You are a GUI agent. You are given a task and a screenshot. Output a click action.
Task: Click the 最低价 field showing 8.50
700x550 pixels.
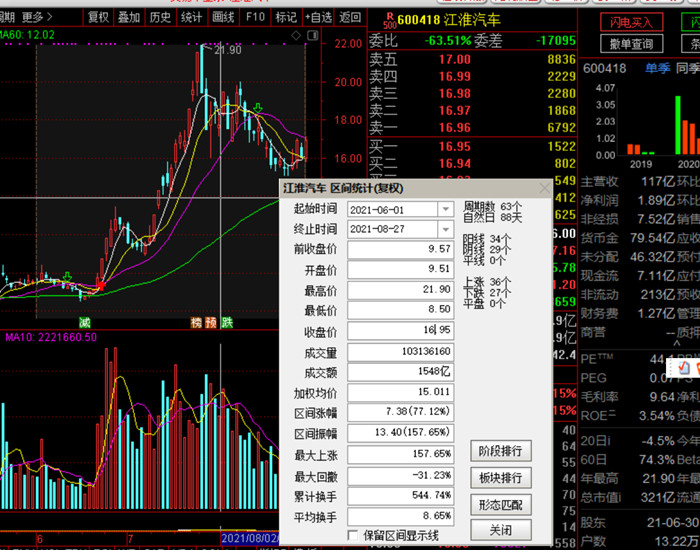[400, 310]
